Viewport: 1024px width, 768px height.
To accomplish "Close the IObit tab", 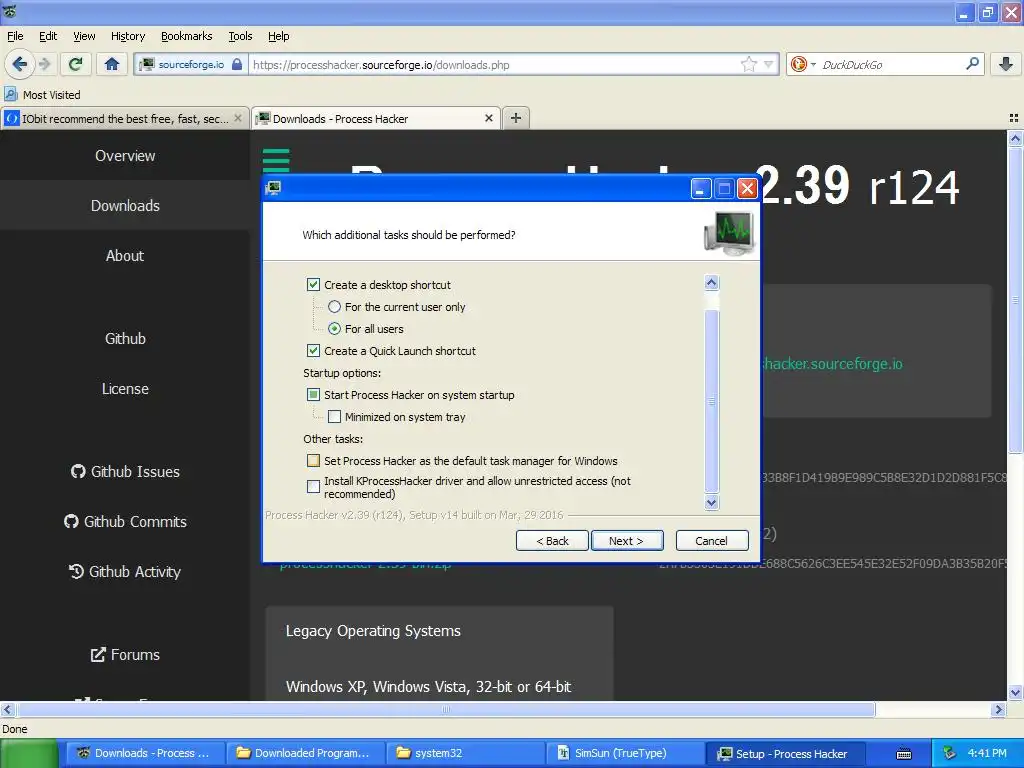I will [238, 118].
